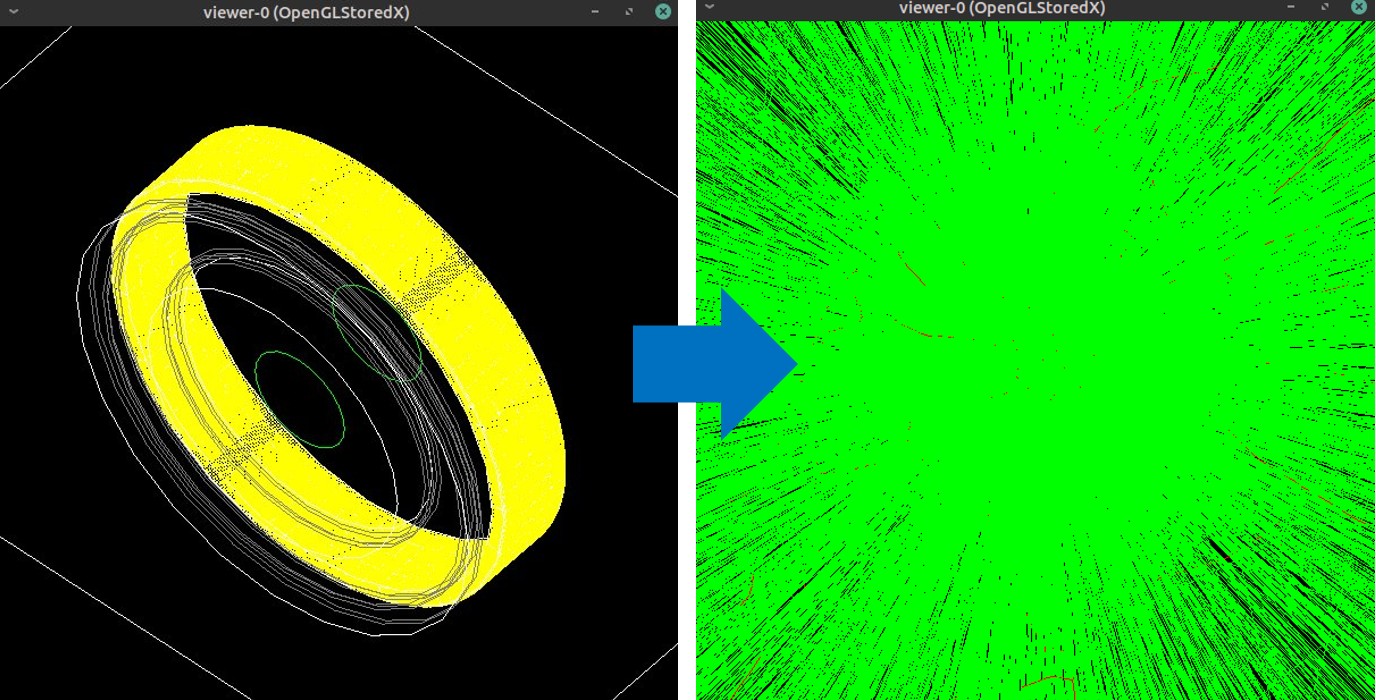The width and height of the screenshot is (1376, 700).
Task: Maximize the right viewer-0 window
Action: [x=1325, y=7]
